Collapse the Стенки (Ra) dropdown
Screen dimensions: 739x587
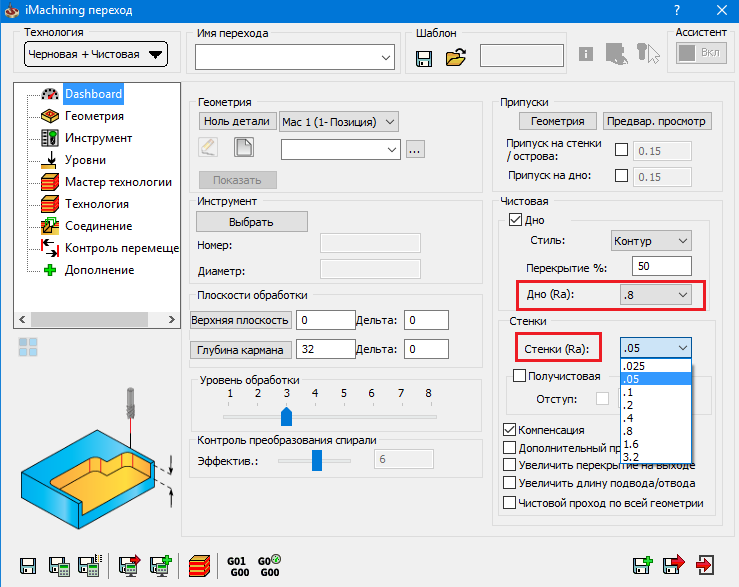[656, 348]
